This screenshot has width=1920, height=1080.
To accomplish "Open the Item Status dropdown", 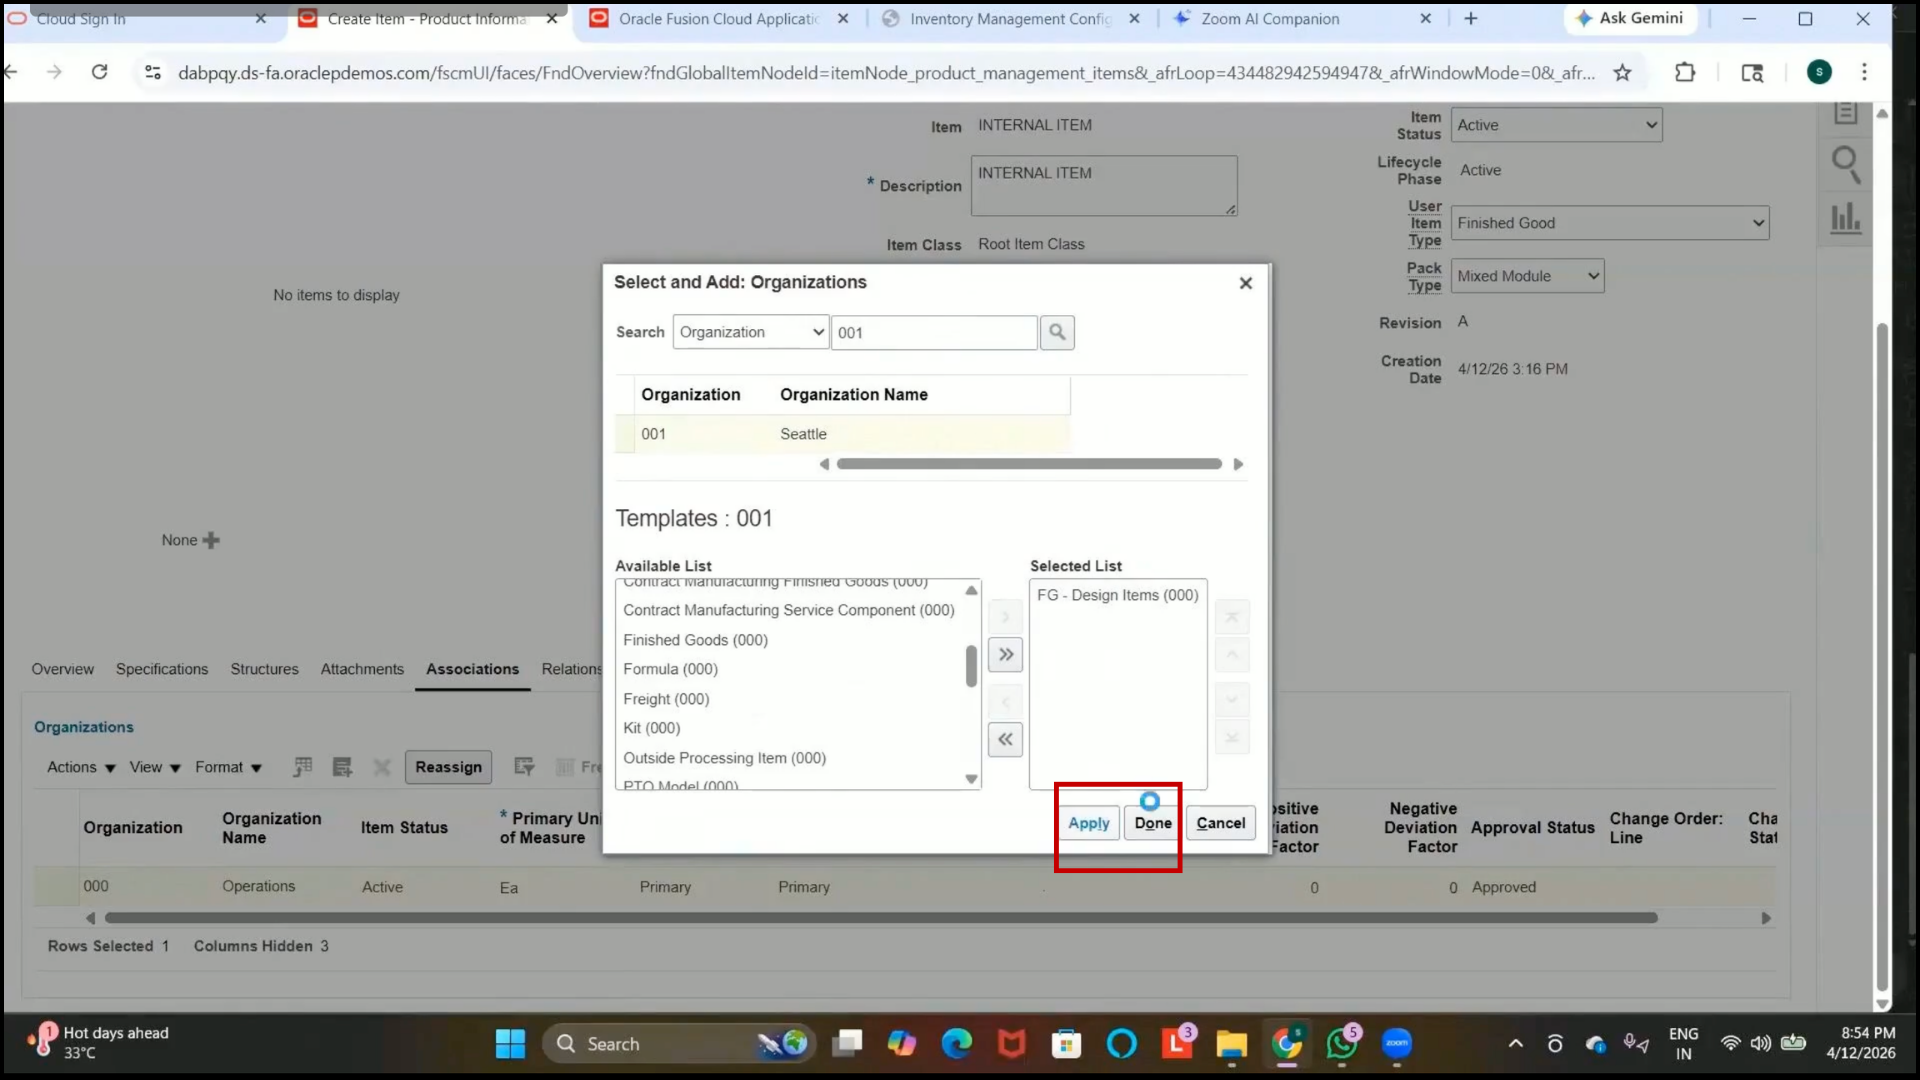I will pyautogui.click(x=1556, y=125).
